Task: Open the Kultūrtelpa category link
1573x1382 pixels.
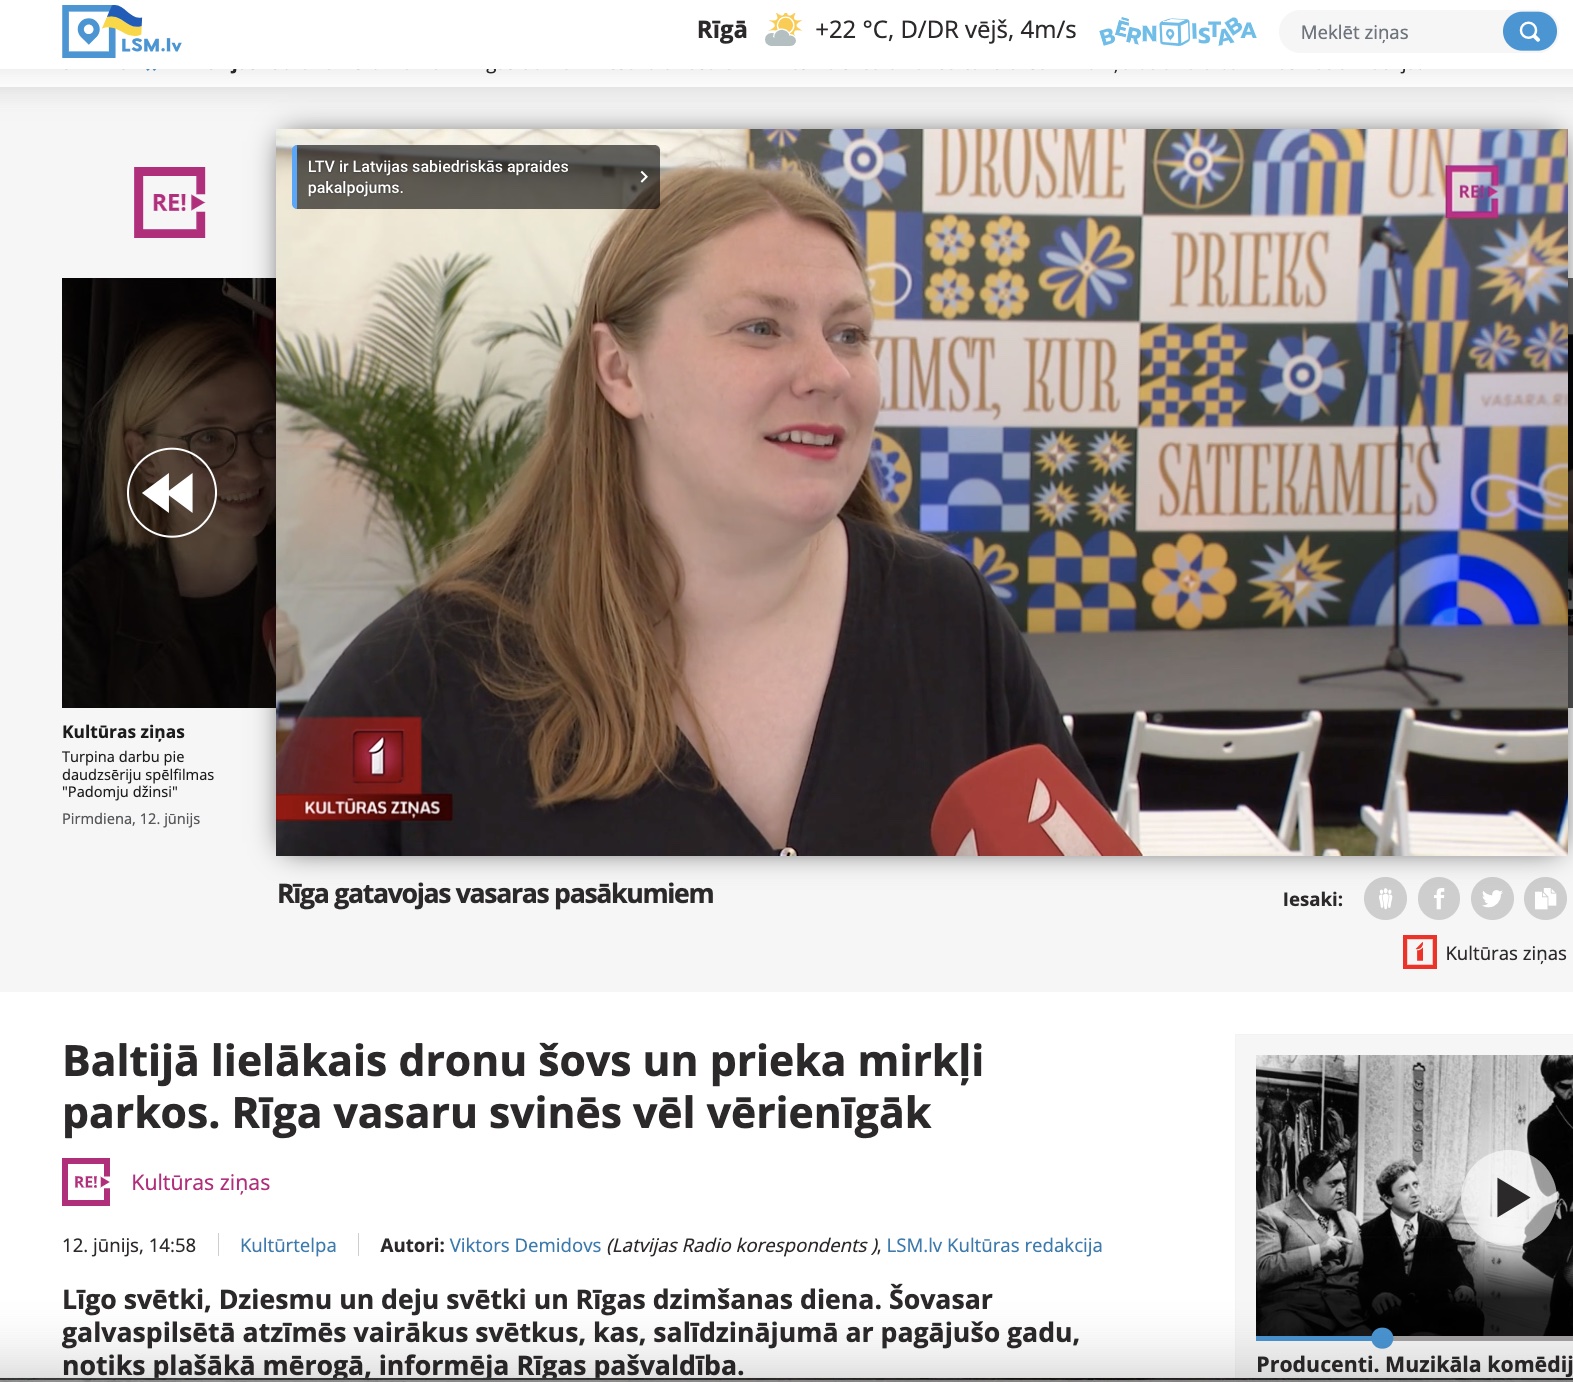Action: pos(288,1245)
